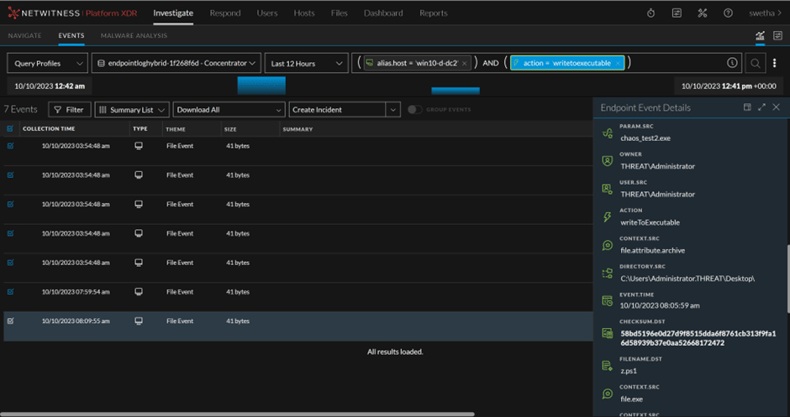Open the three-dot query options menu
This screenshot has height=417, width=790.
[774, 63]
